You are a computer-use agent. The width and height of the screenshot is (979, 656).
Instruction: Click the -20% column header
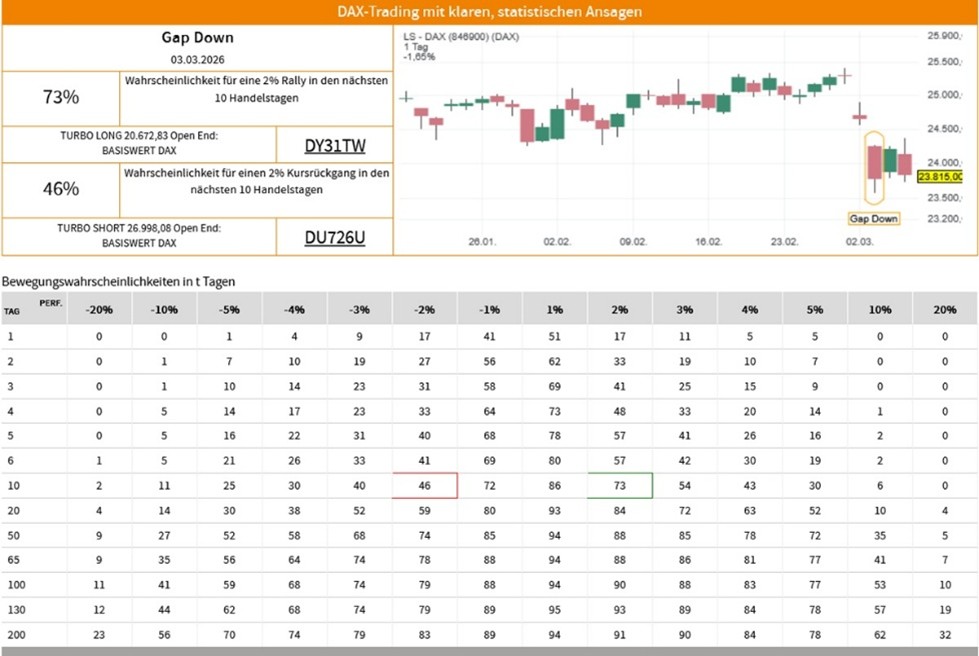pyautogui.click(x=100, y=309)
